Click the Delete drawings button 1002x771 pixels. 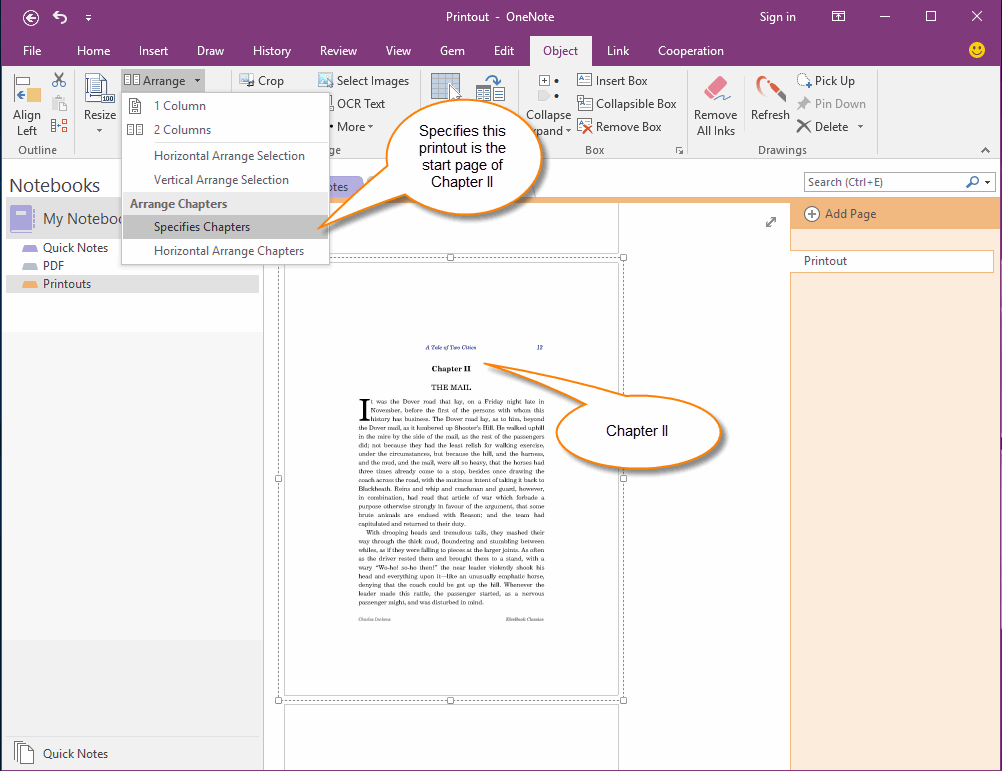click(x=823, y=126)
